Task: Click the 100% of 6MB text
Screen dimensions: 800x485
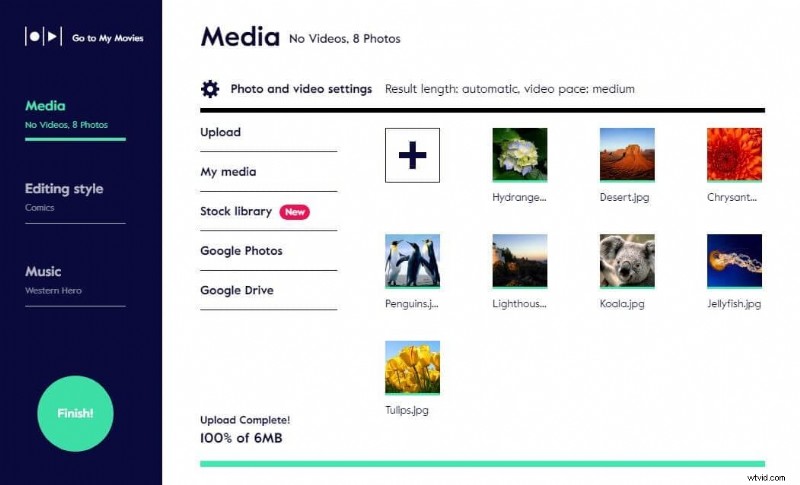Action: point(241,438)
